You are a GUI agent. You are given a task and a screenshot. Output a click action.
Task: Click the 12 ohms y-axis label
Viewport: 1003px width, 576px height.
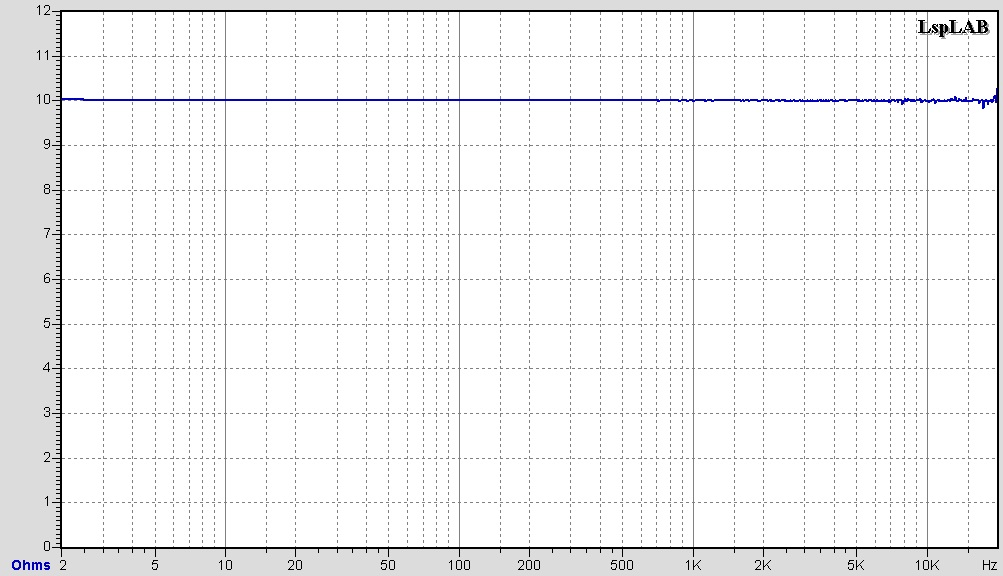pyautogui.click(x=43, y=11)
